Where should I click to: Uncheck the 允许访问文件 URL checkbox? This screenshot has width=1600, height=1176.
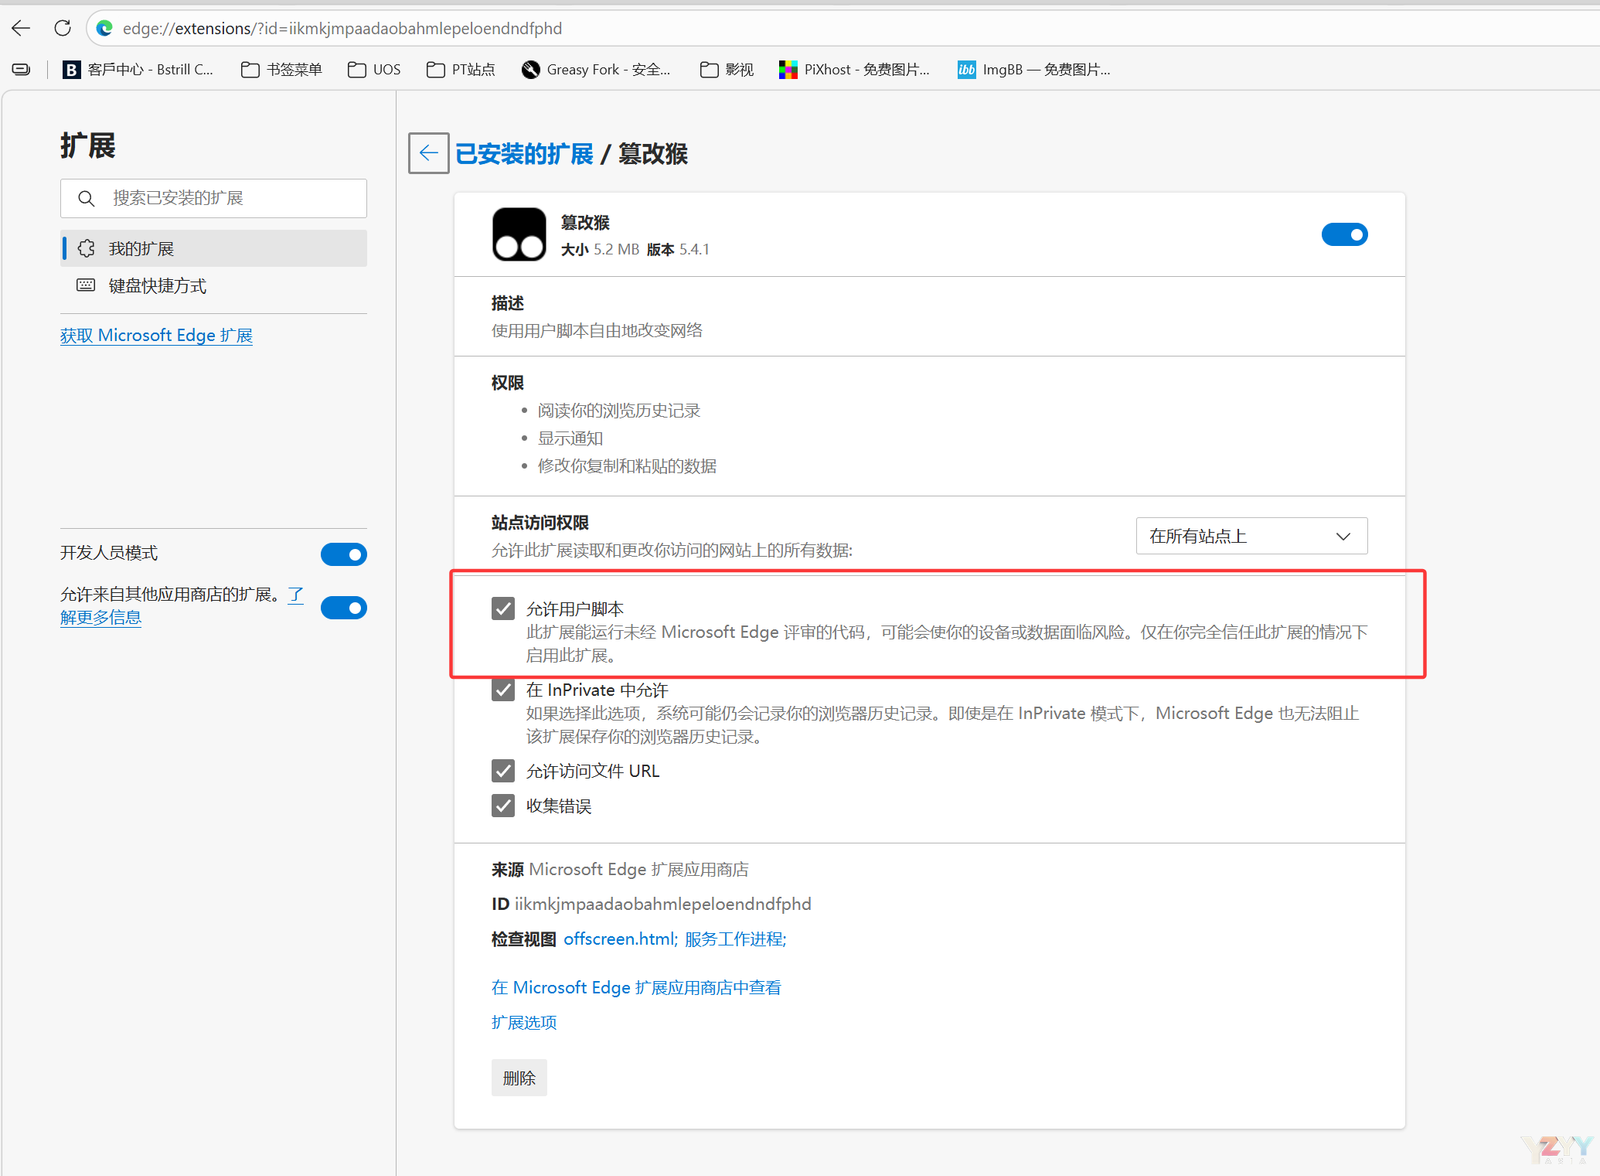(503, 771)
